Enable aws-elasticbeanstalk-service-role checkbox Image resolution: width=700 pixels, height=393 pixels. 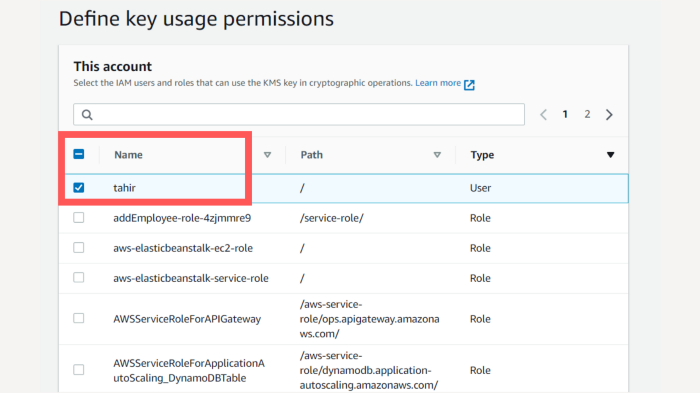point(79,277)
